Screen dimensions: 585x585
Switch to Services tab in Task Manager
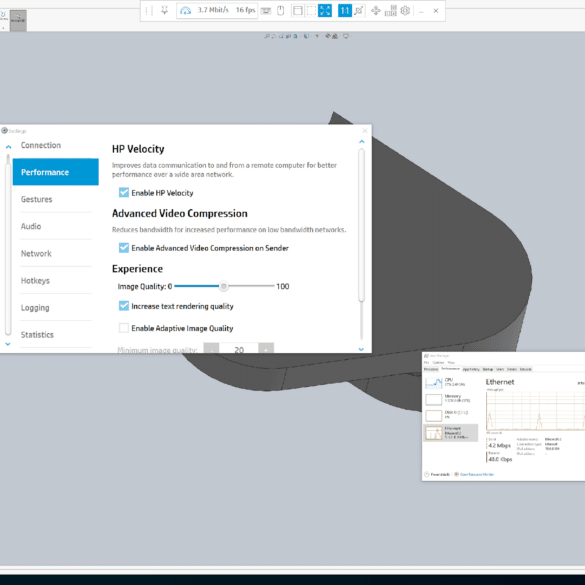tap(525, 369)
